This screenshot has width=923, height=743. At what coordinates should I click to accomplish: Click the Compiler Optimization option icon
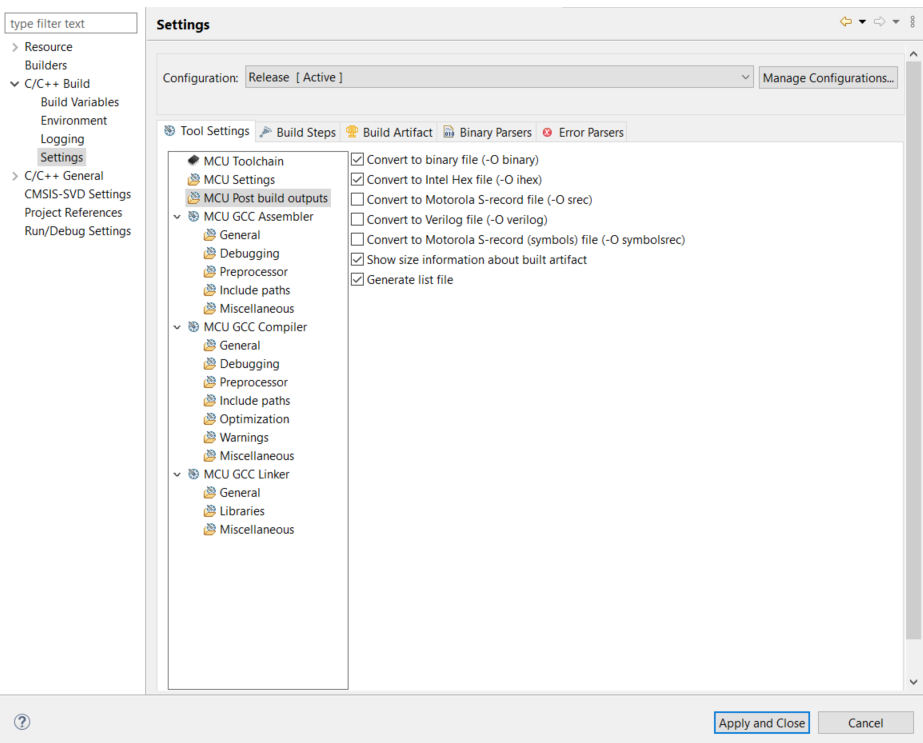tap(210, 419)
